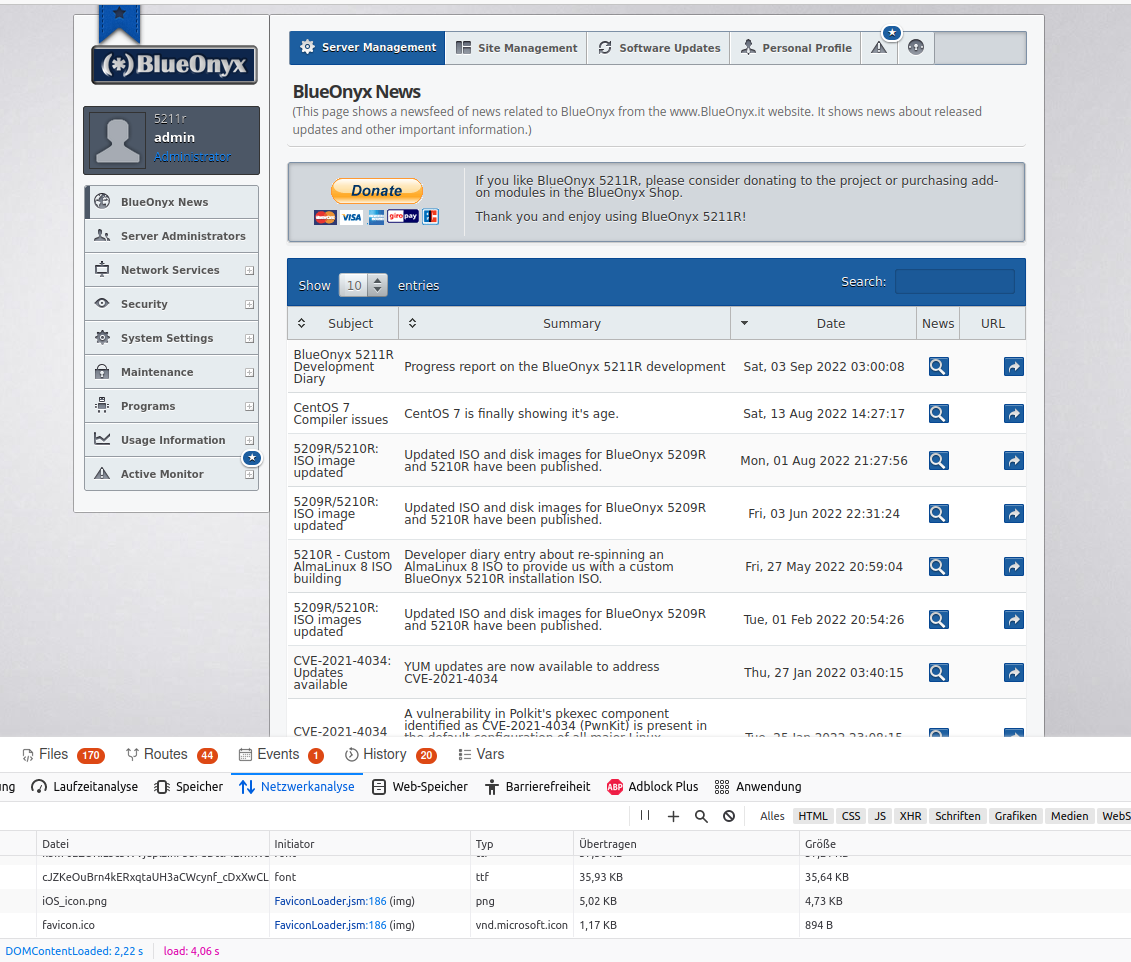View news for 01 Aug 2022 ISO update

[x=938, y=461]
